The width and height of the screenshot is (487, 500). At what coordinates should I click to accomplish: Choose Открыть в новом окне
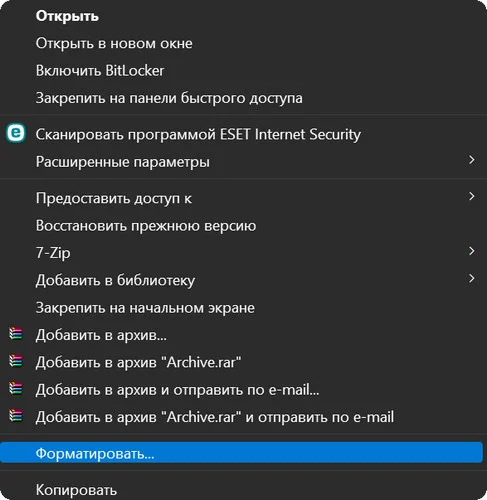point(114,43)
